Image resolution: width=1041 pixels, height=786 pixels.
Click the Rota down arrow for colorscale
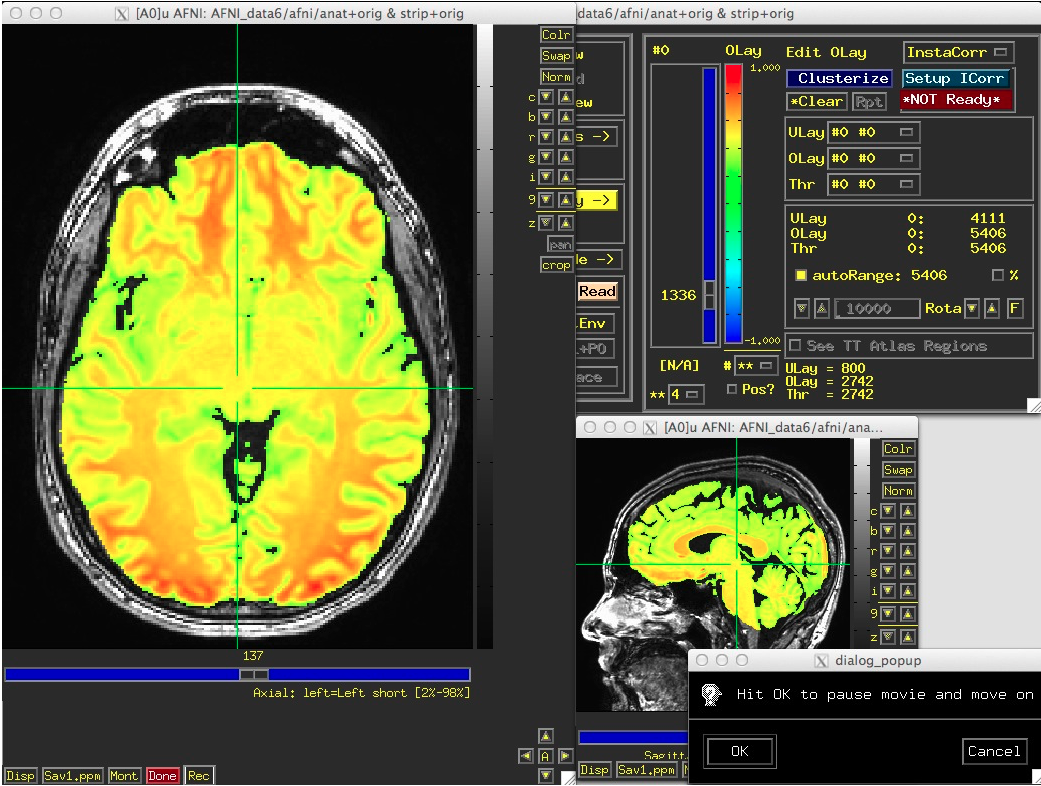point(972,308)
